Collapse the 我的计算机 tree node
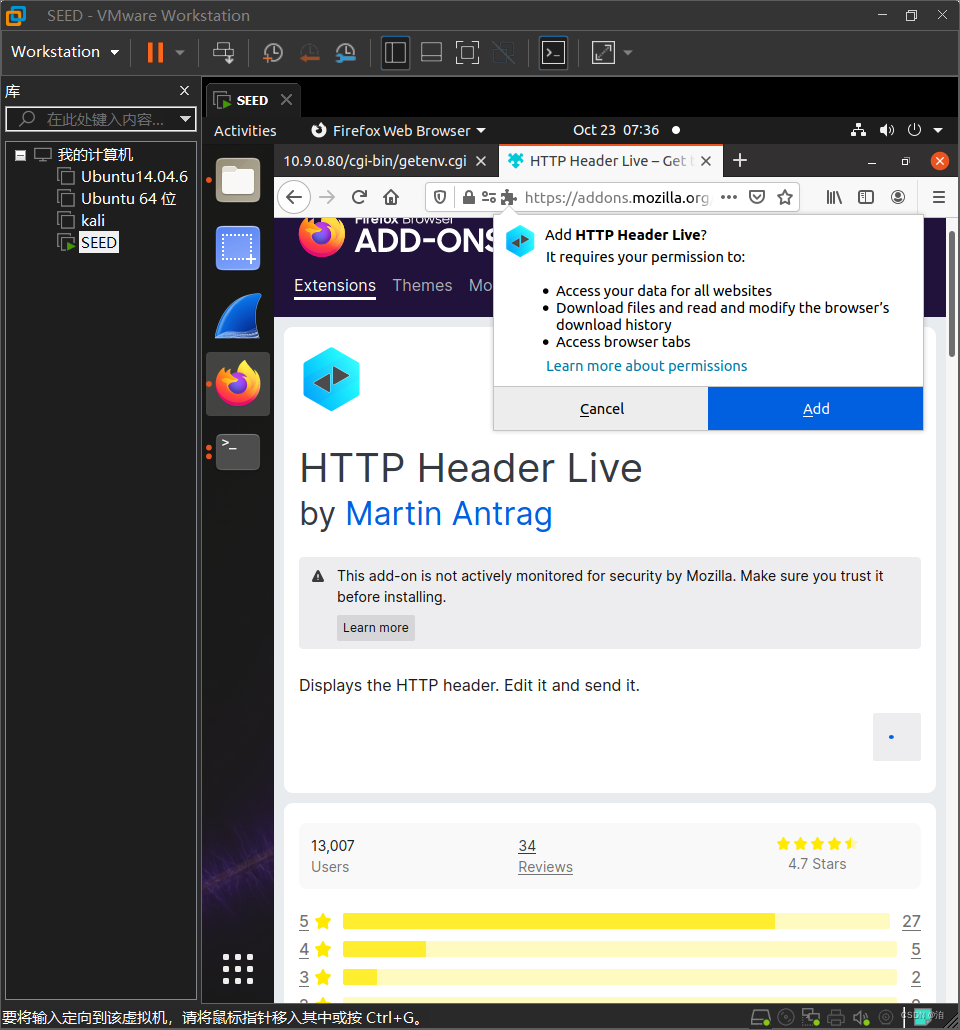 coord(20,155)
